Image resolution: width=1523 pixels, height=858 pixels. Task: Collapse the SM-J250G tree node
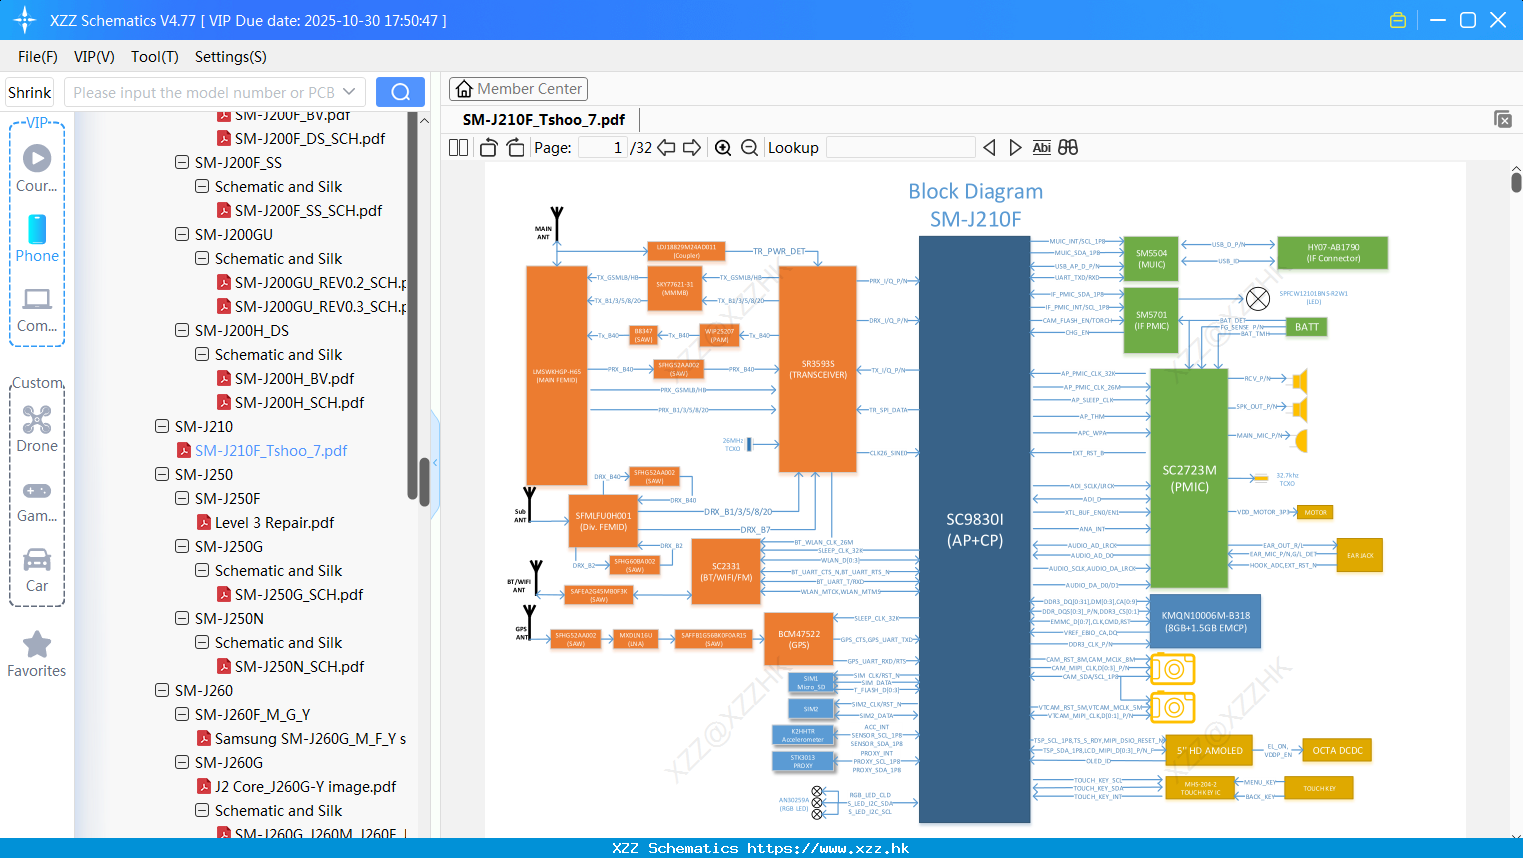[182, 546]
